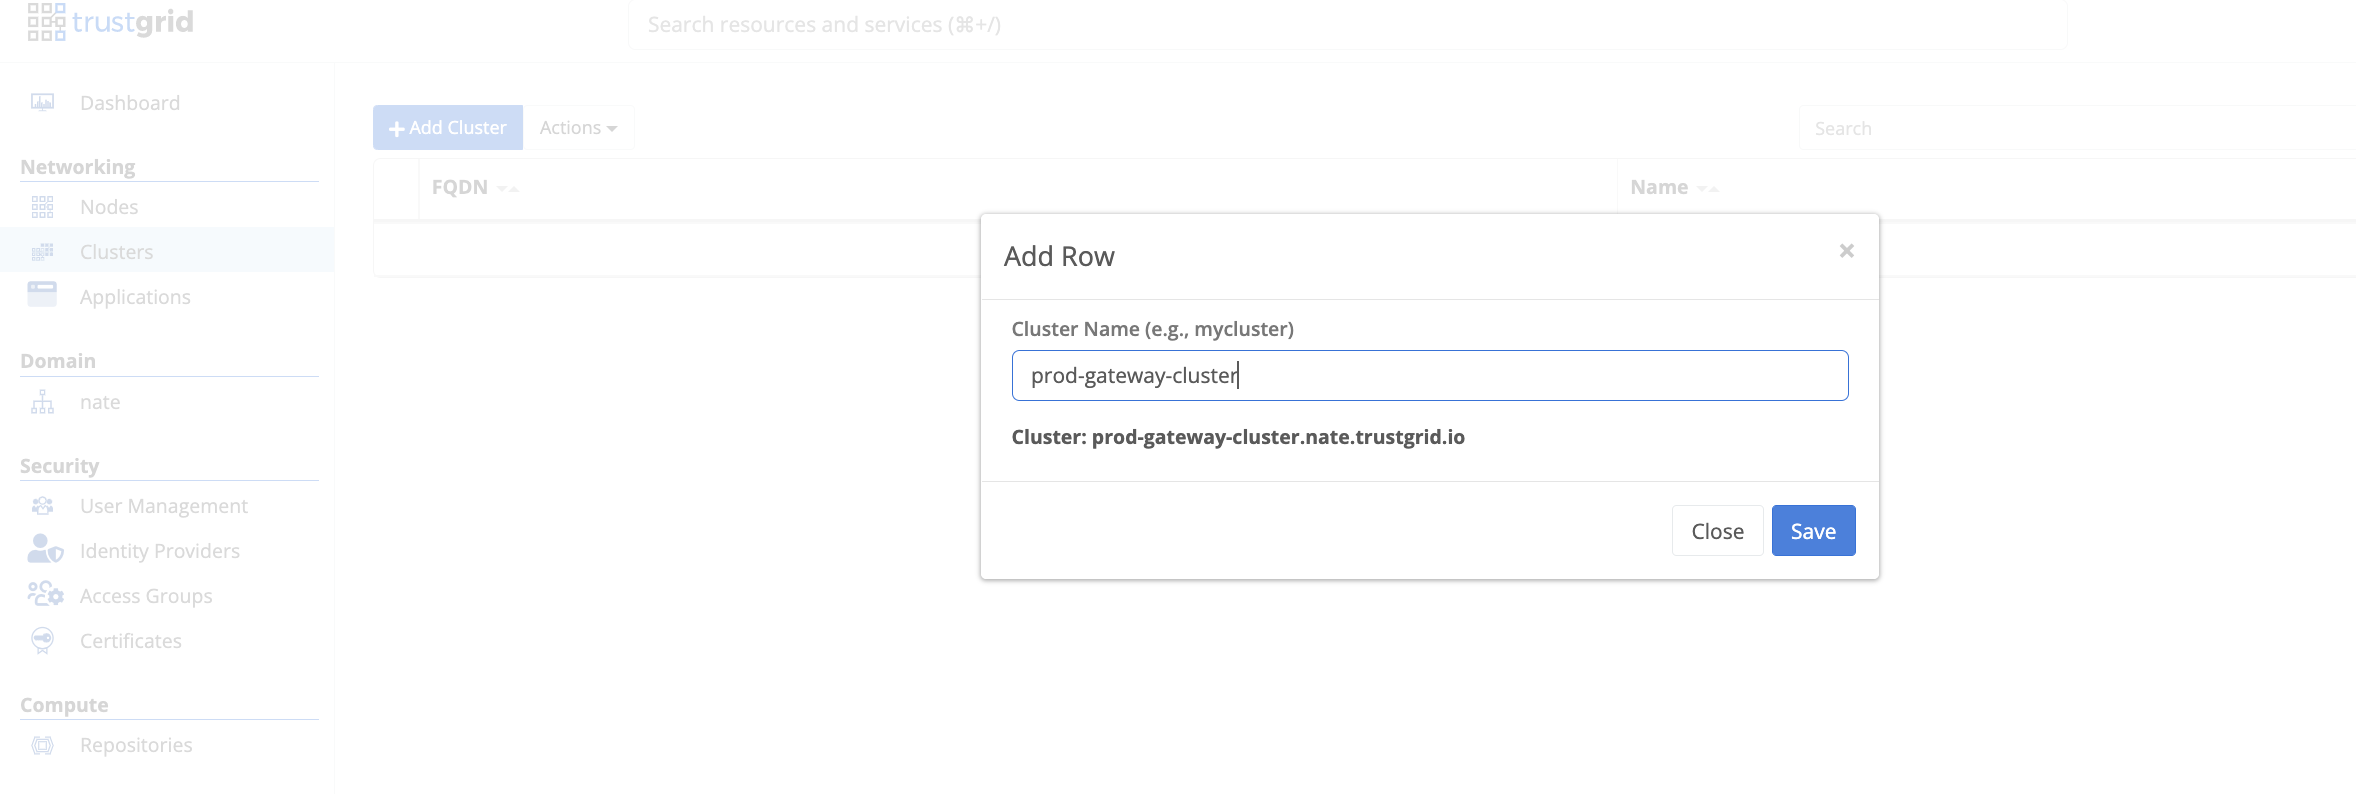Click the Dashboard icon in sidebar
The width and height of the screenshot is (2356, 794).
[42, 103]
